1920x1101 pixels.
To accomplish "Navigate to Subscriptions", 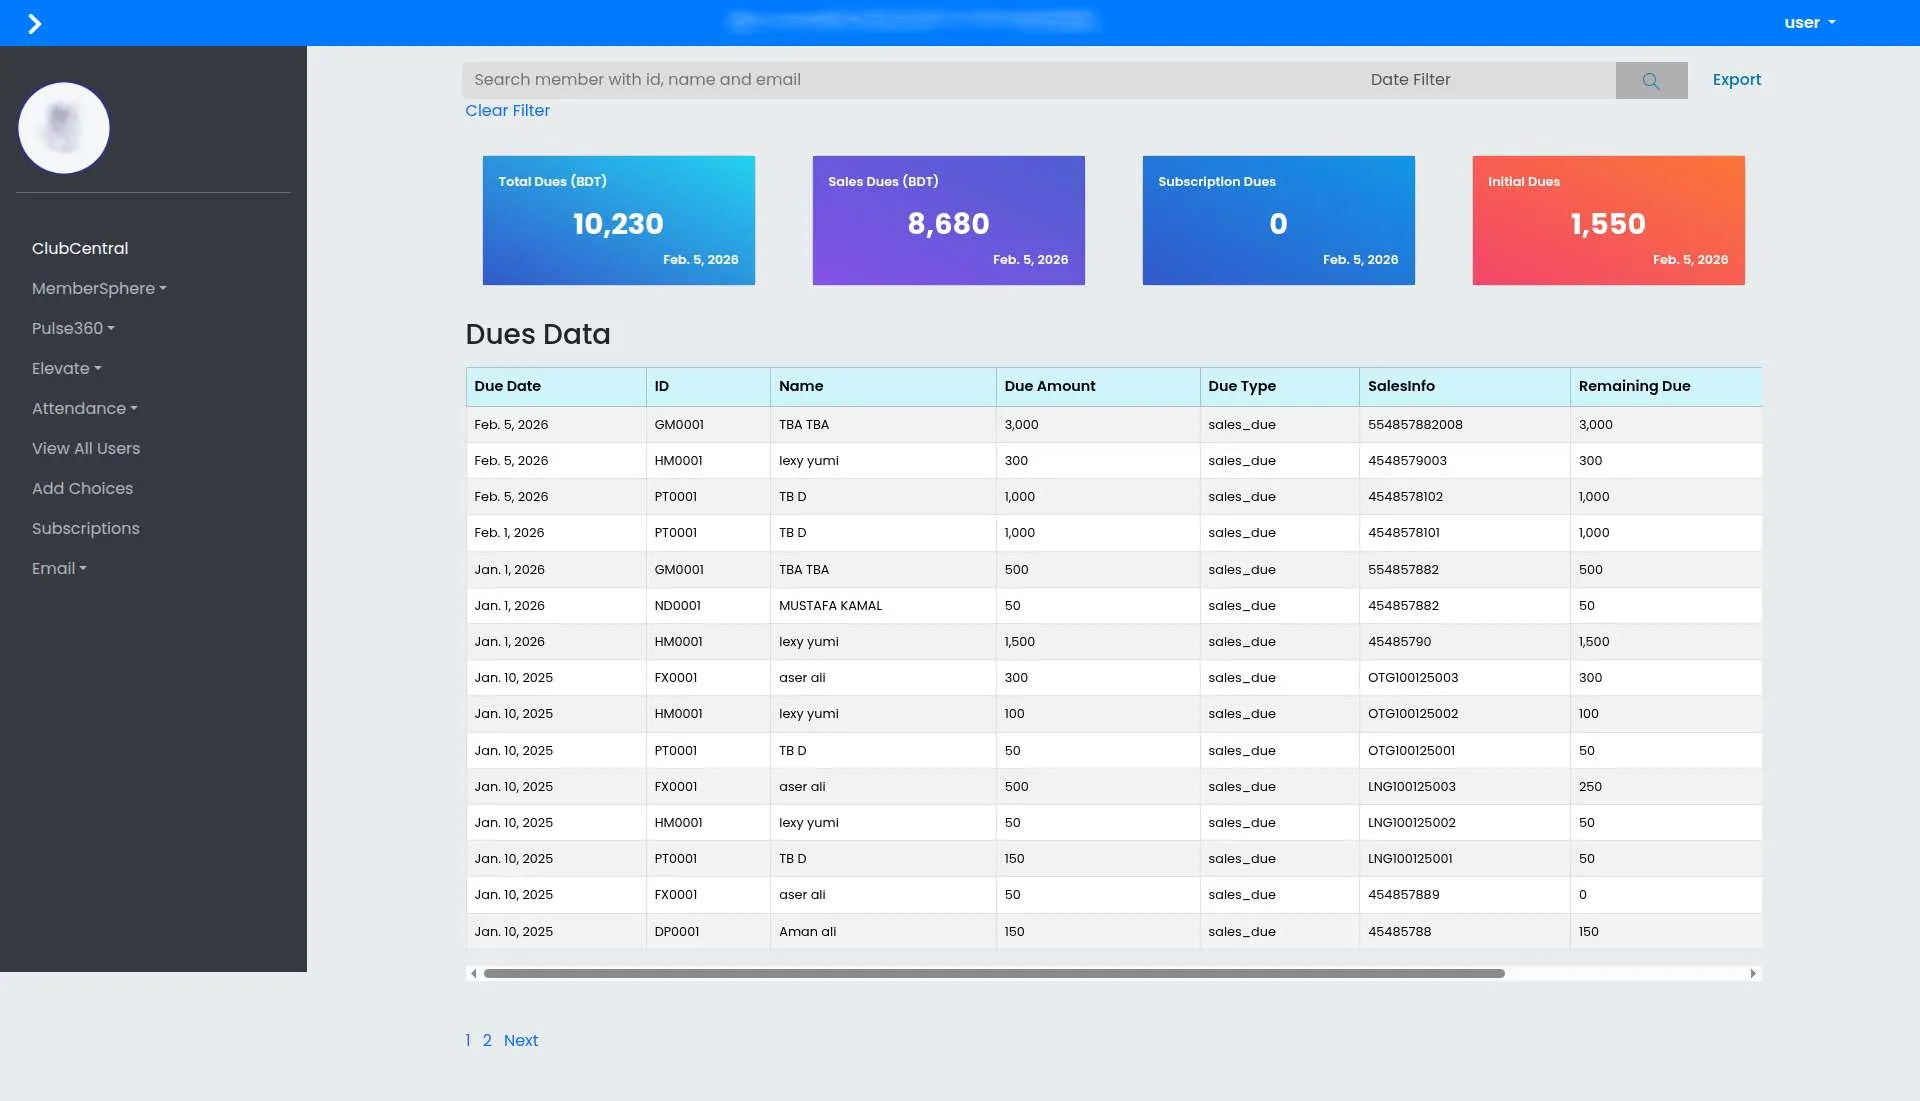I will click(x=85, y=528).
